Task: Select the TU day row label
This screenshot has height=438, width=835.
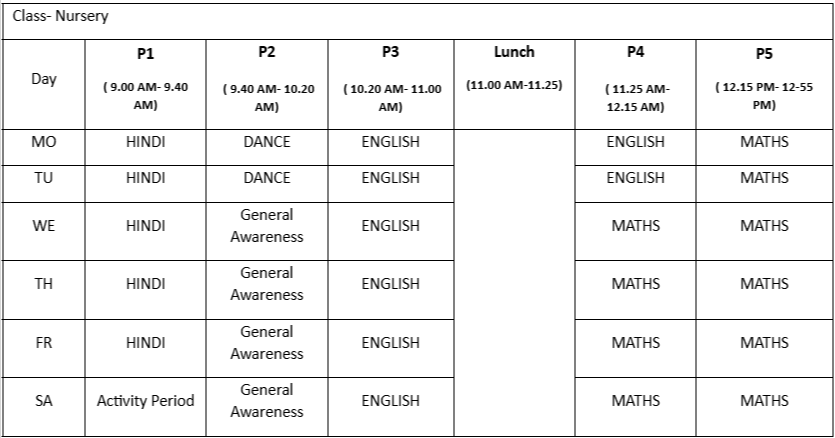Action: click(x=44, y=178)
